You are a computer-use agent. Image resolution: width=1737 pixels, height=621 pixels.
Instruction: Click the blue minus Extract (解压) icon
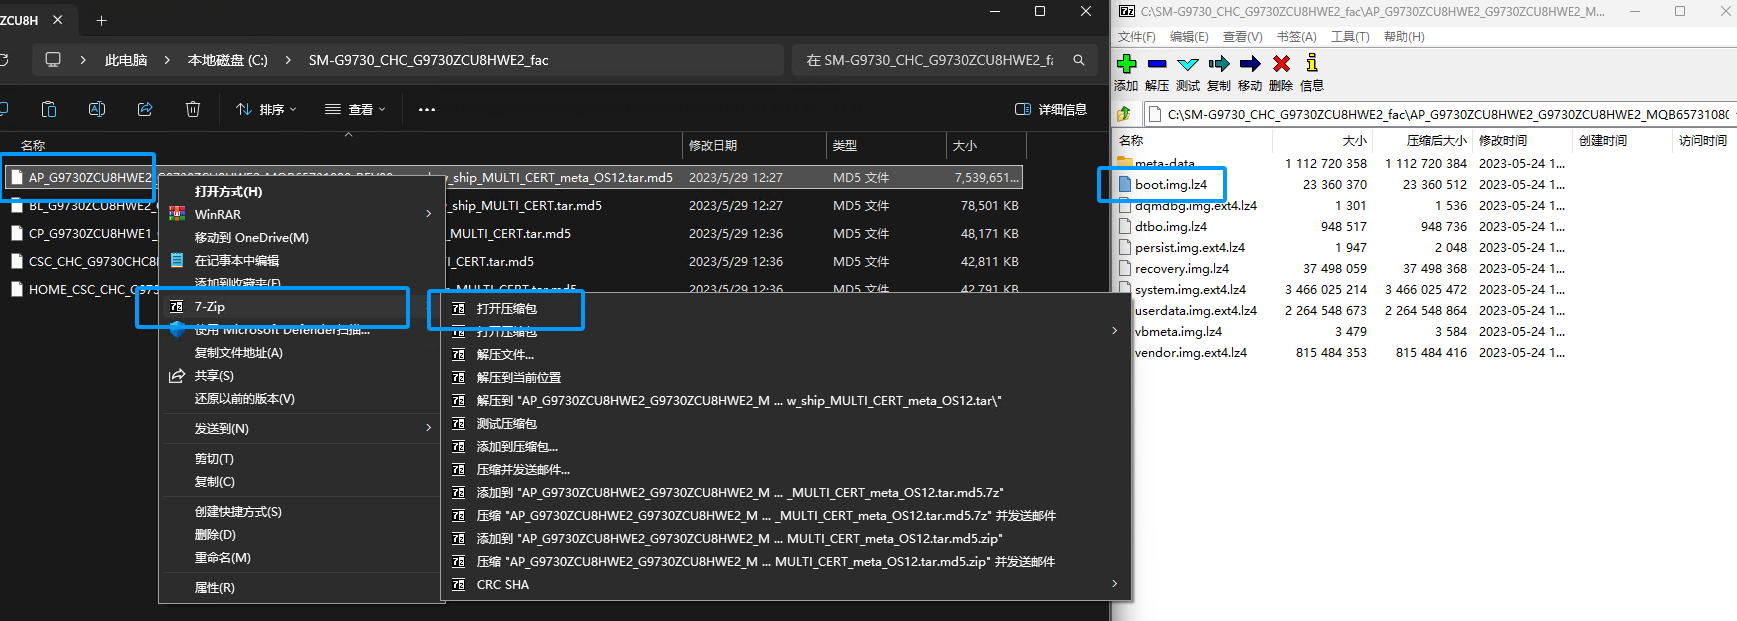[1157, 64]
